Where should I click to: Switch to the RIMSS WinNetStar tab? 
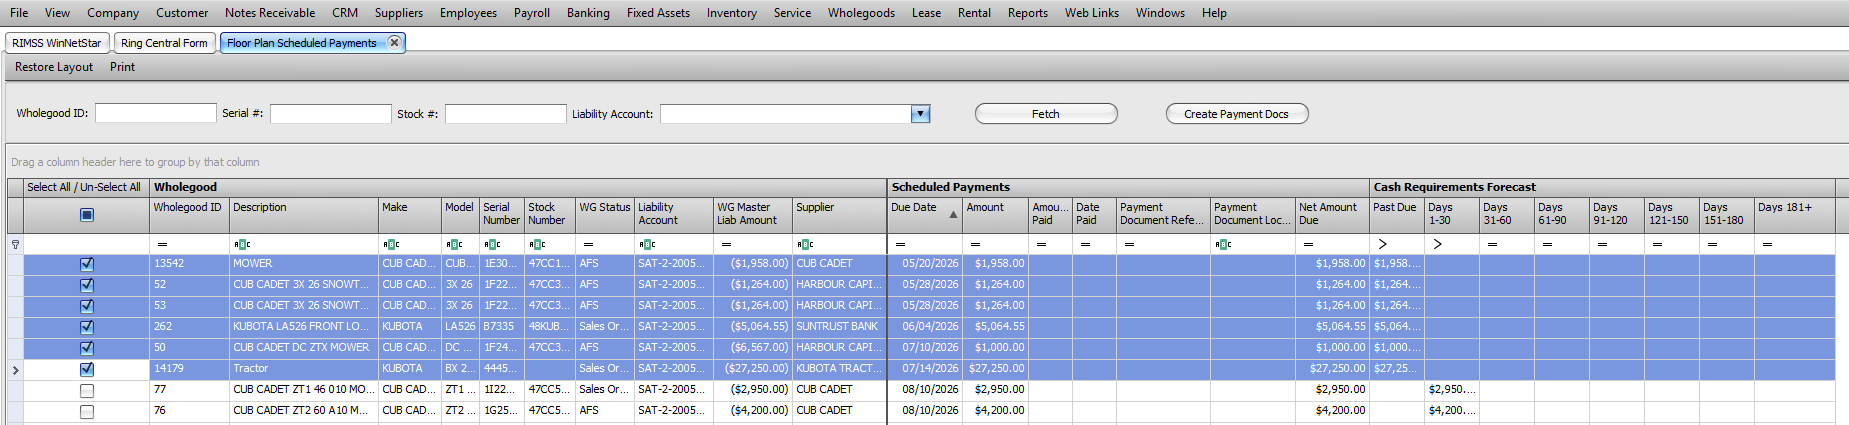[x=57, y=43]
